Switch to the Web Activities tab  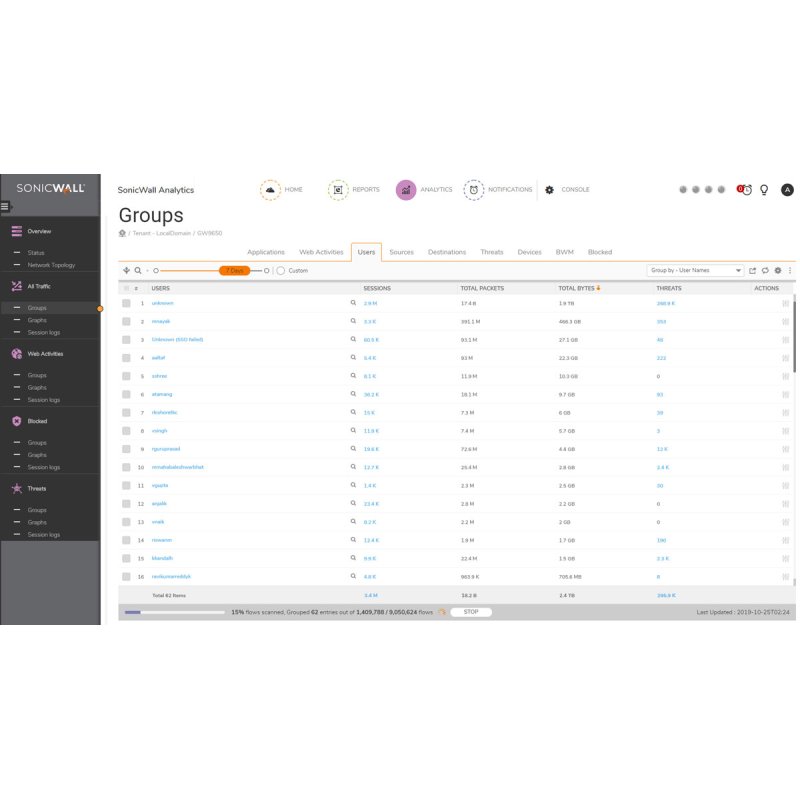click(320, 251)
